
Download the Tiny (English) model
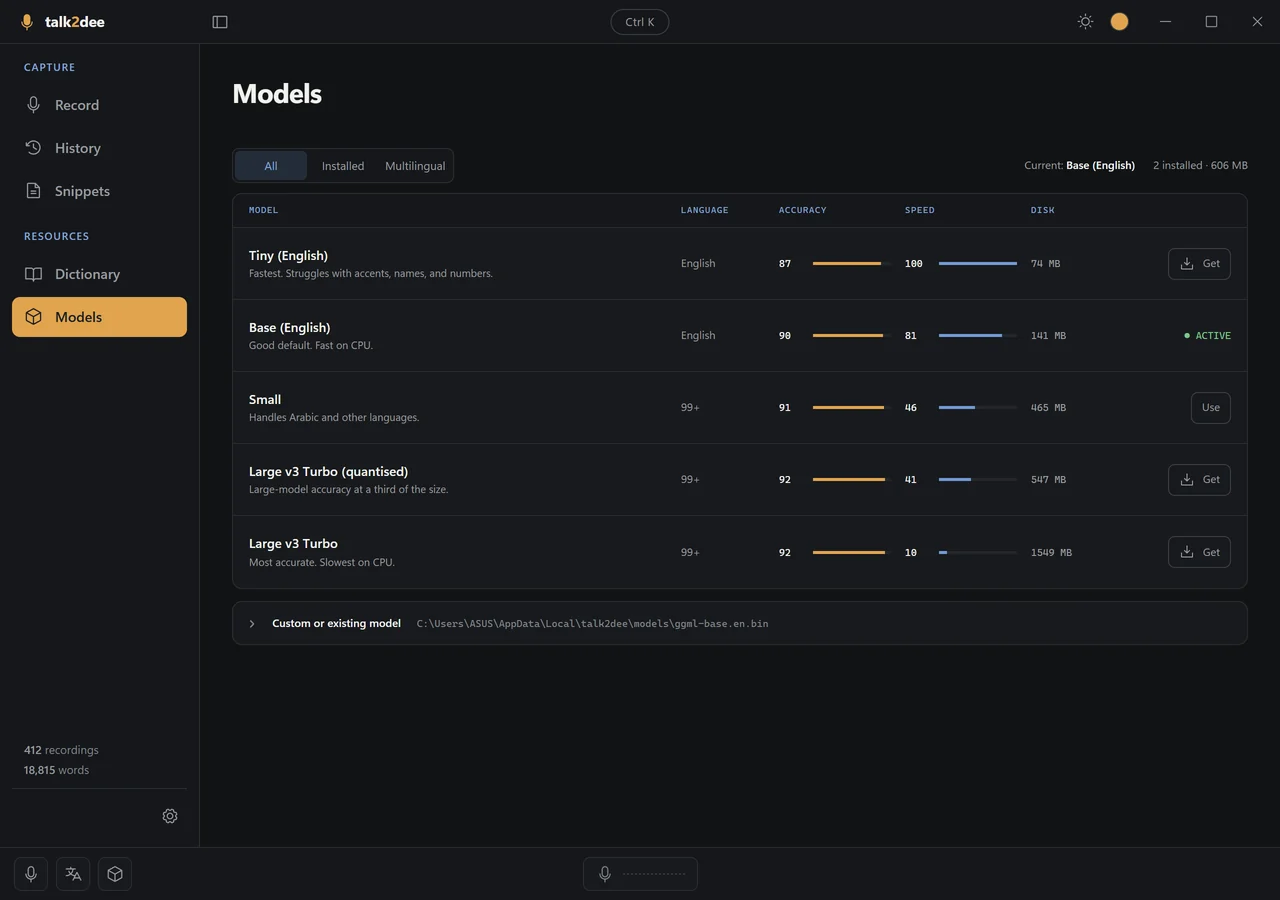coord(1199,264)
